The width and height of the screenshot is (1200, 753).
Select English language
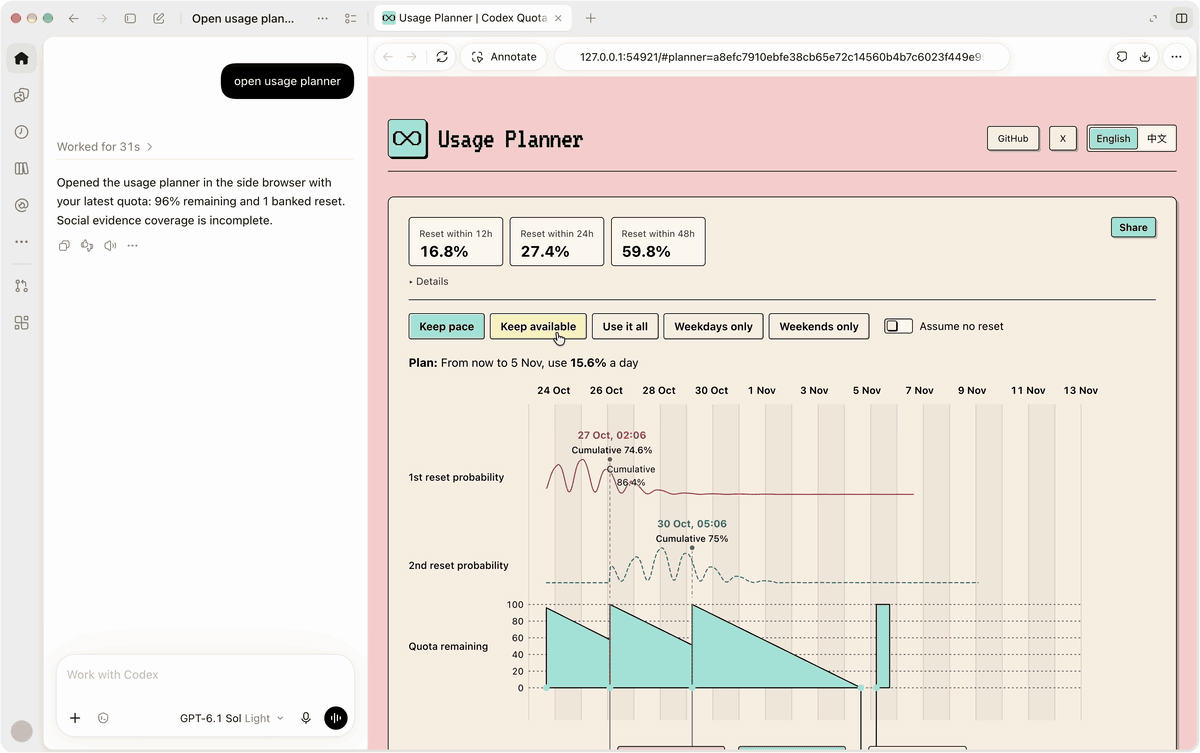coord(1113,139)
